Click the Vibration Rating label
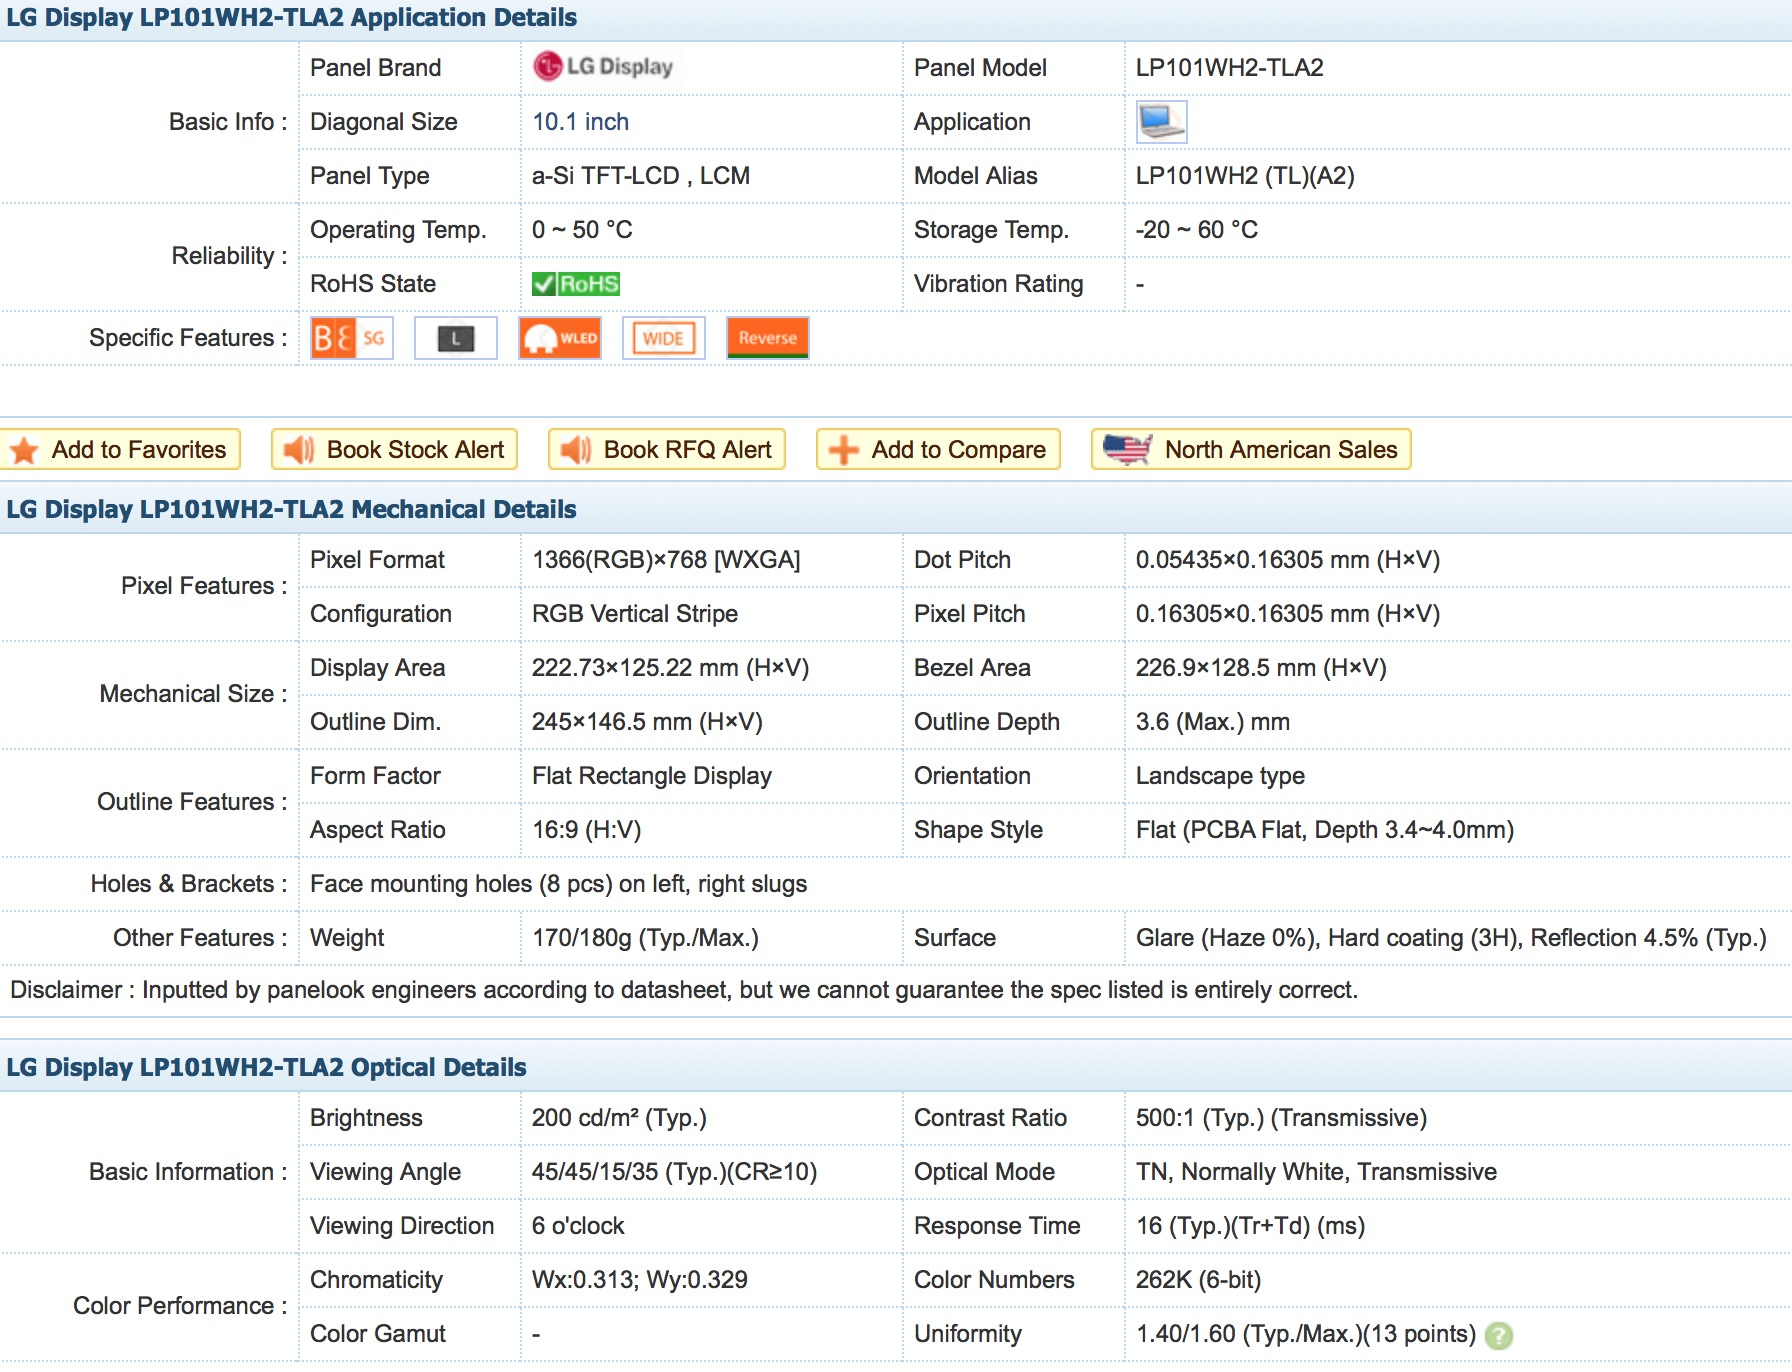 (998, 284)
